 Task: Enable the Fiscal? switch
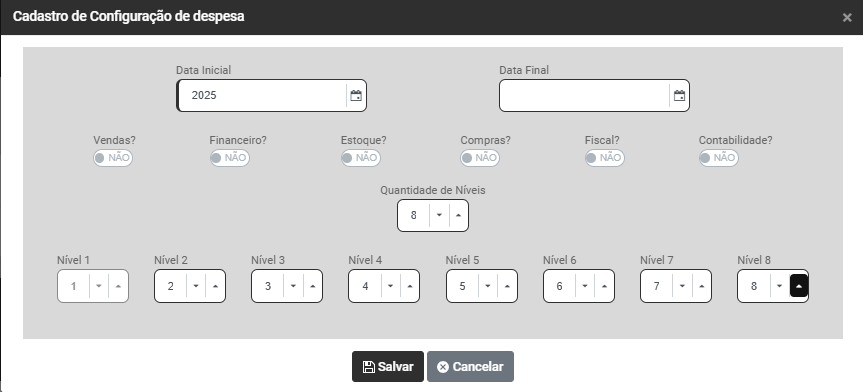coord(604,158)
